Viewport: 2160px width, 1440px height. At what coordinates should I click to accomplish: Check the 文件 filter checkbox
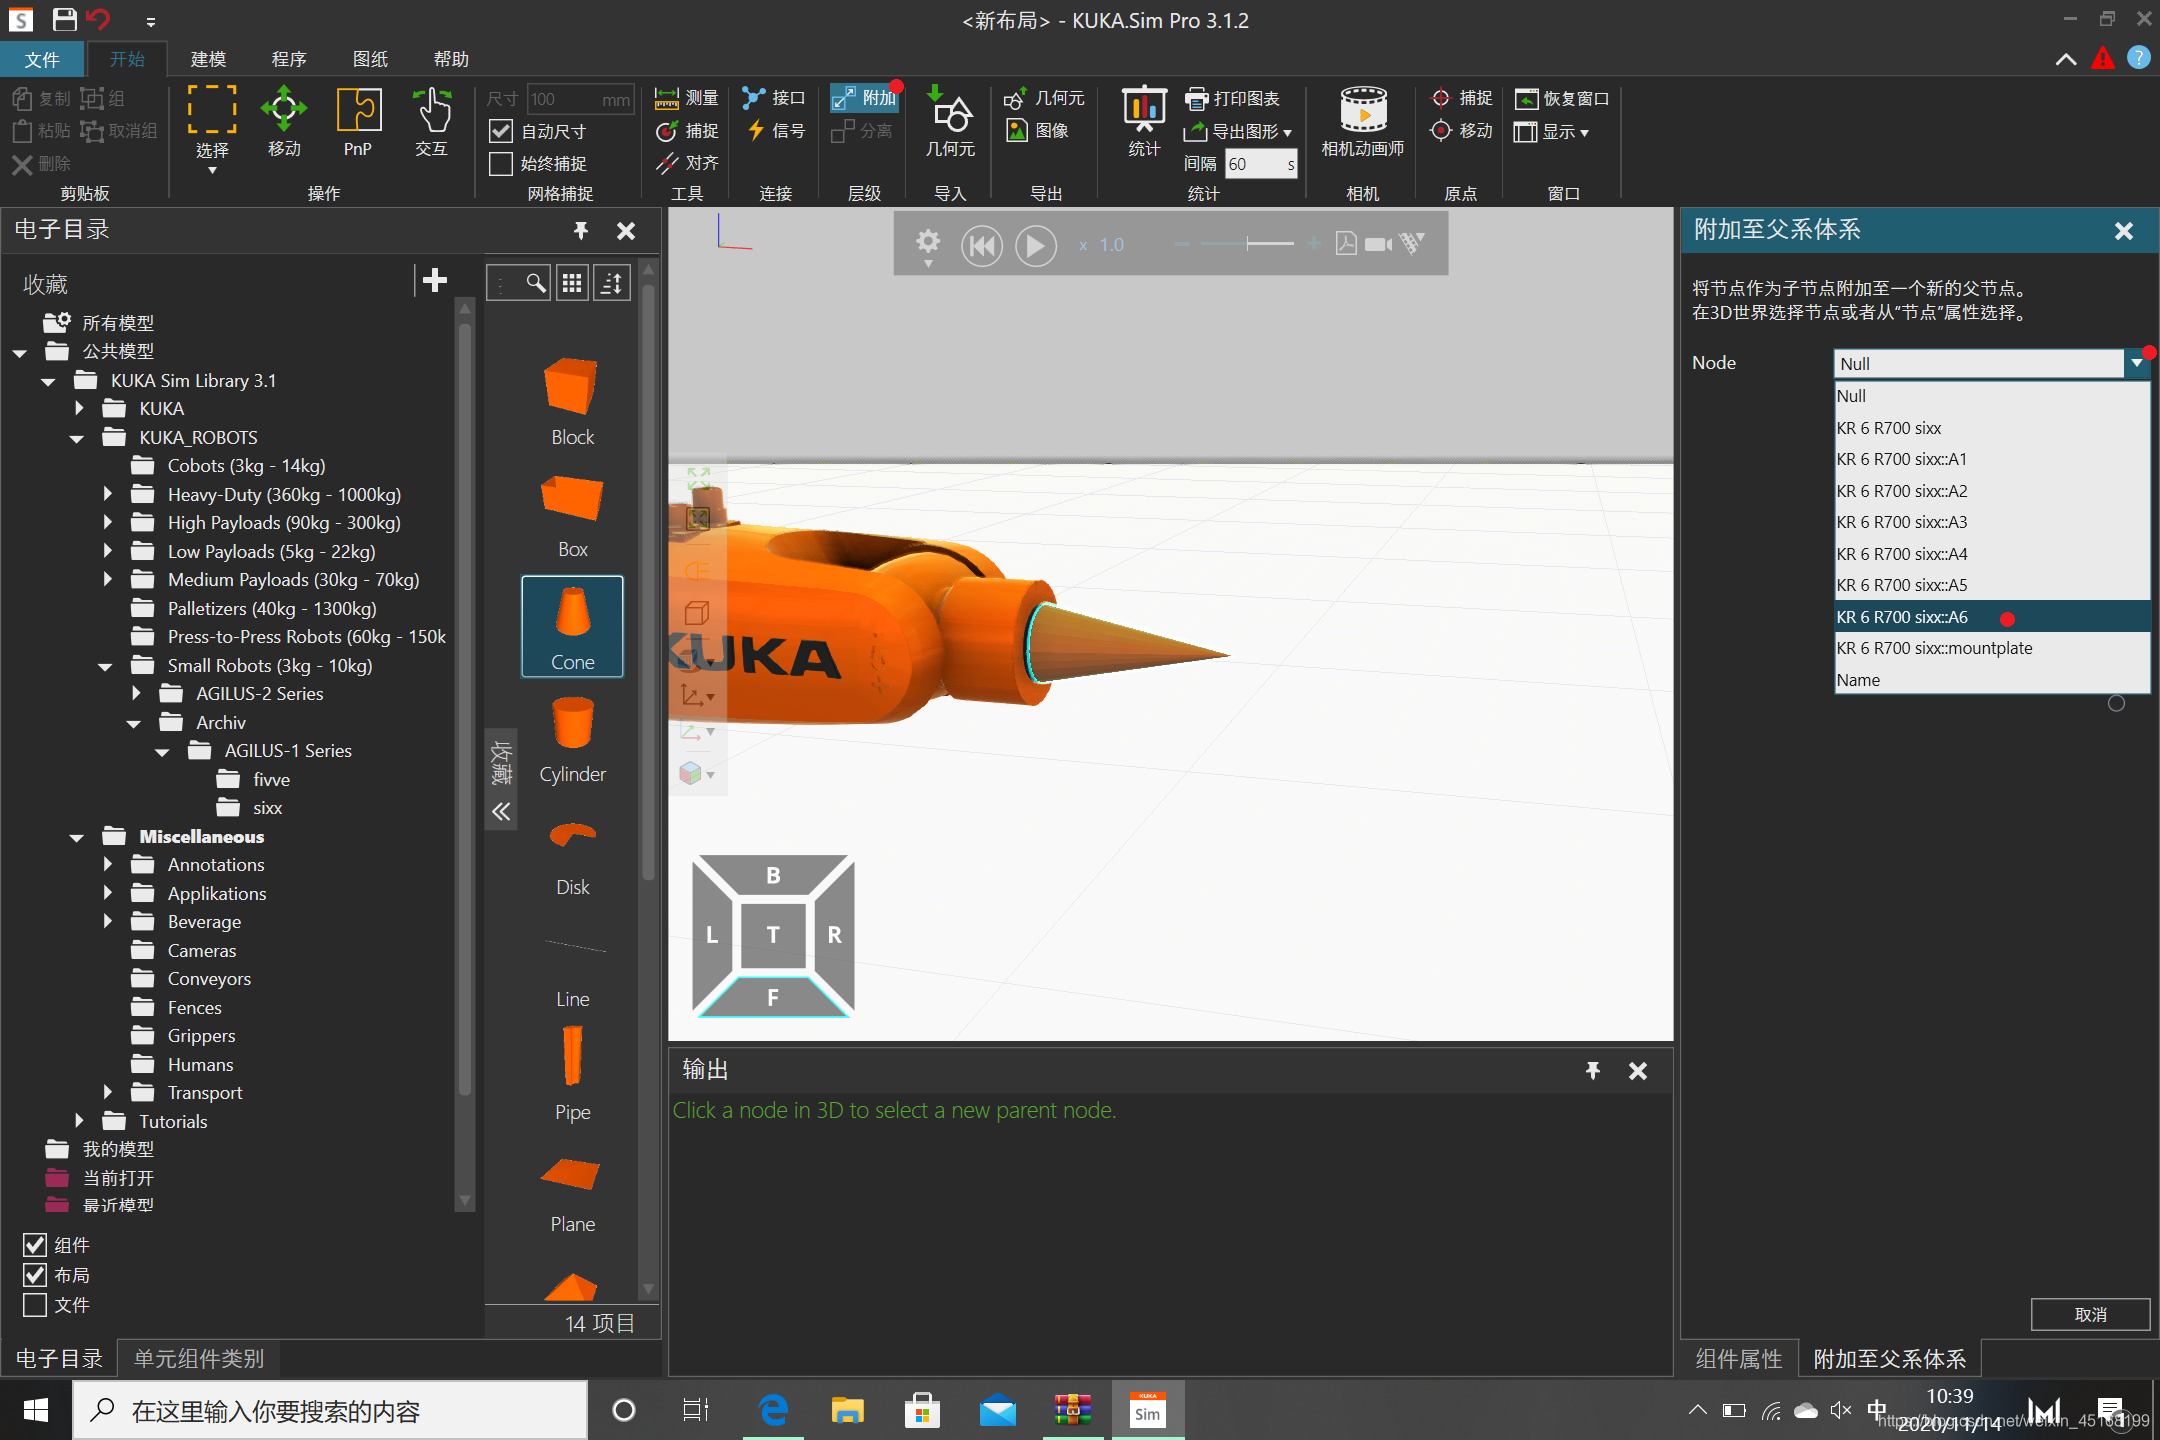[35, 1305]
